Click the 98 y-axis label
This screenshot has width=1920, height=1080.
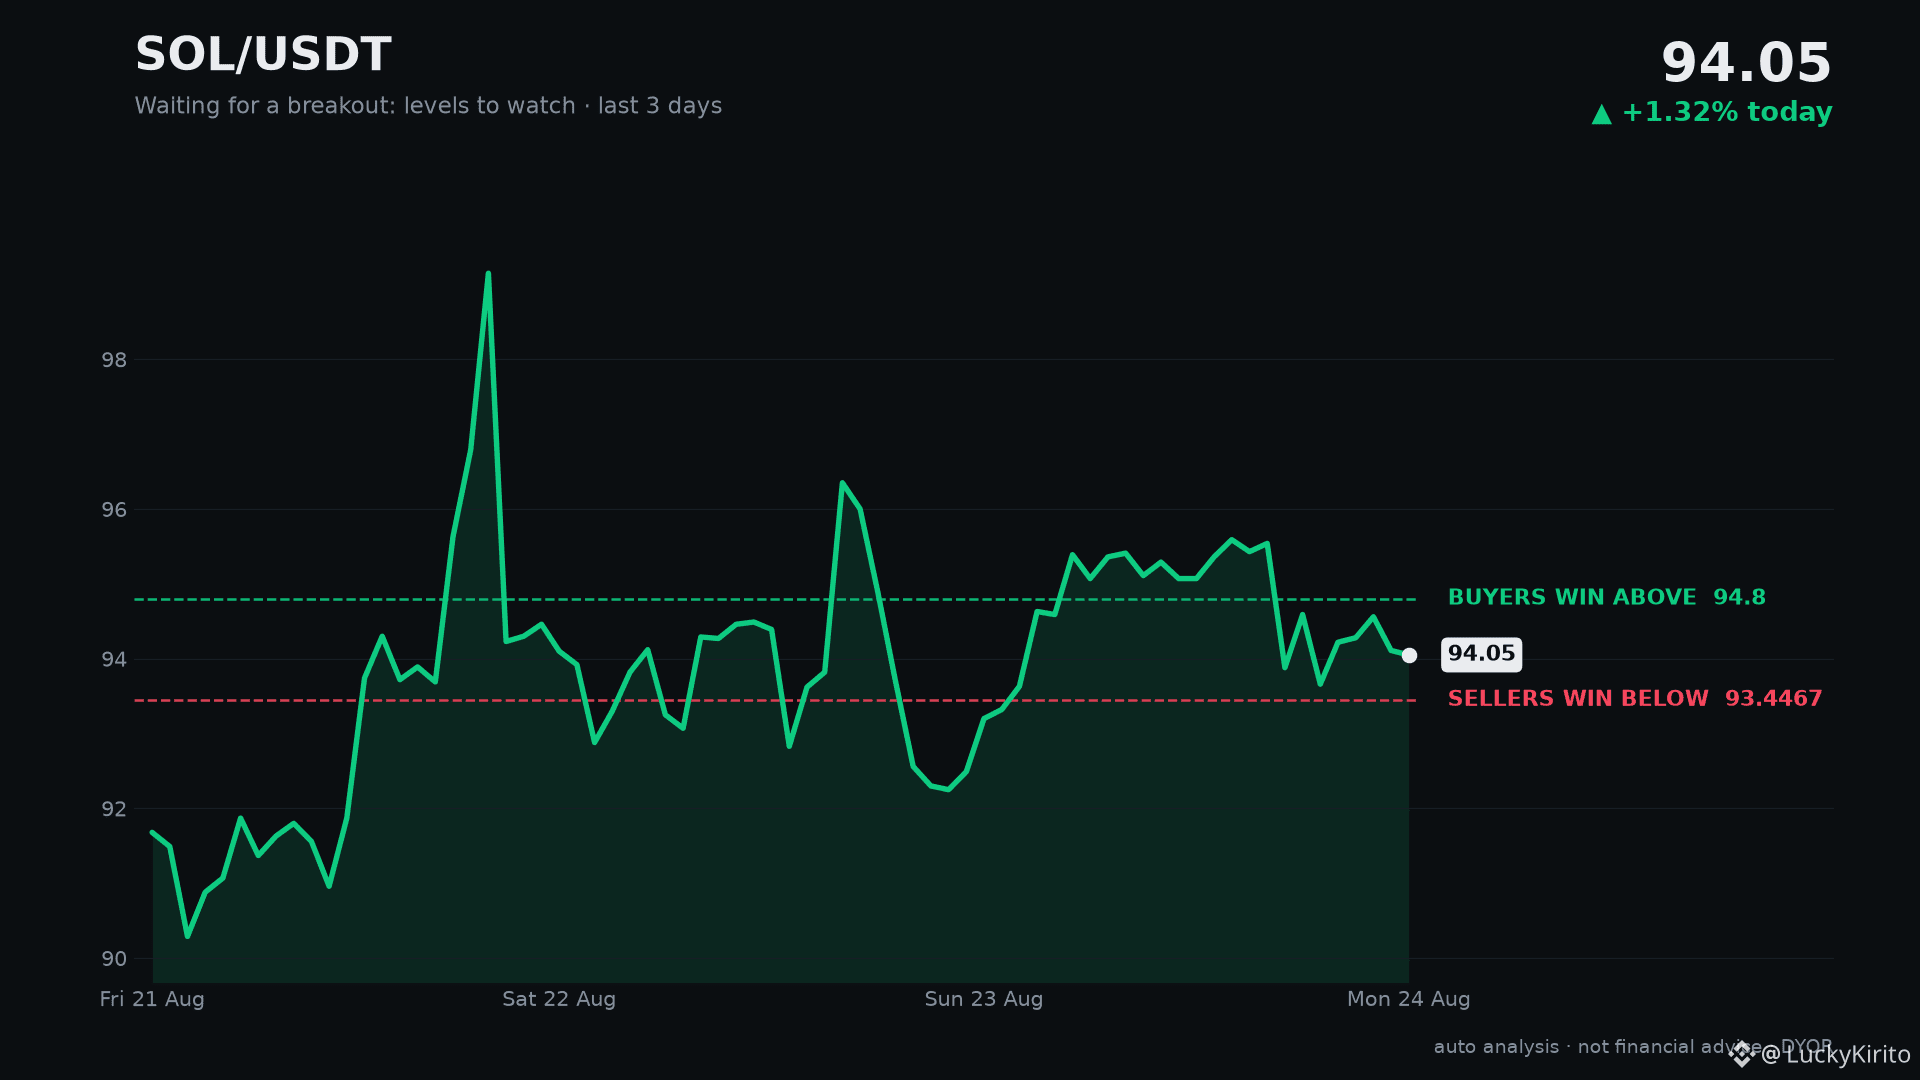click(114, 360)
